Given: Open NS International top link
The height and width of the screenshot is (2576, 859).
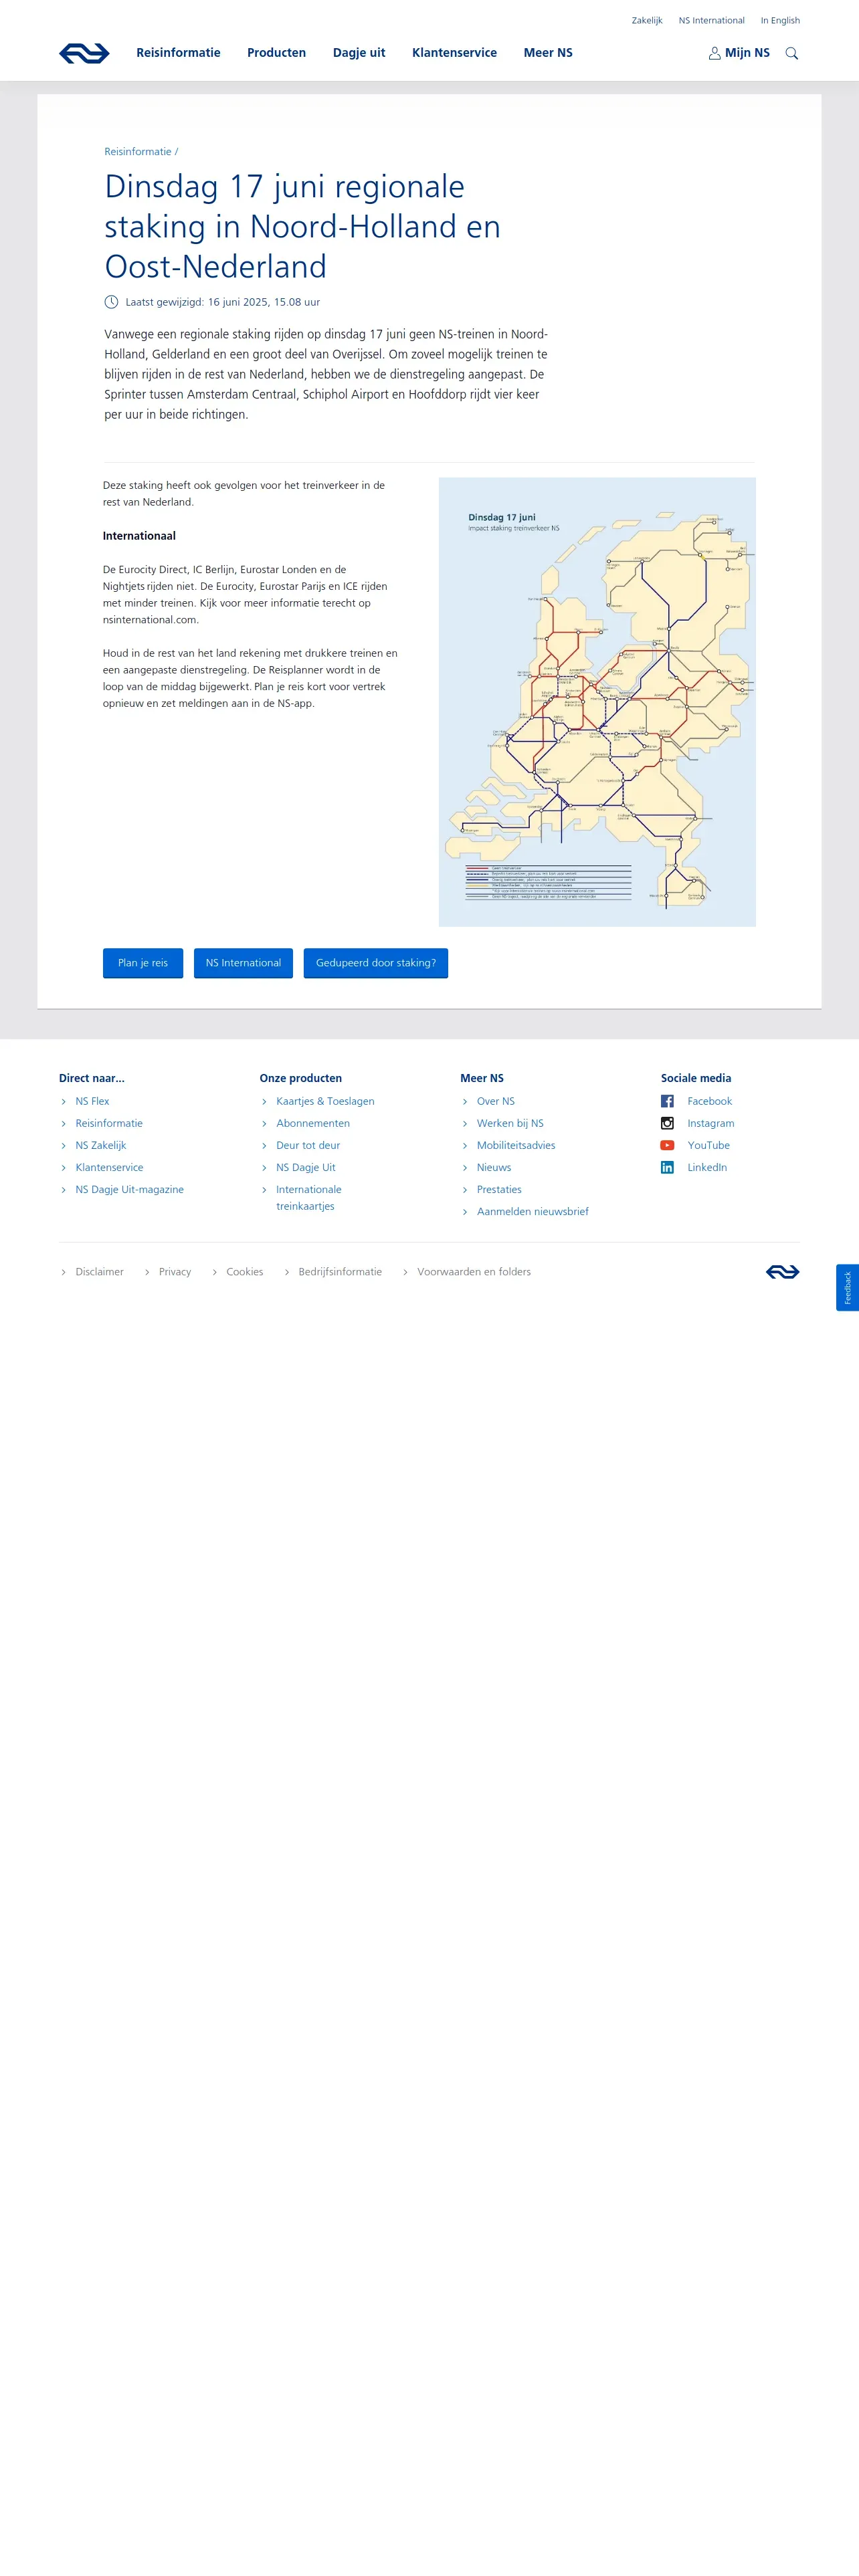Looking at the screenshot, I should [x=711, y=20].
